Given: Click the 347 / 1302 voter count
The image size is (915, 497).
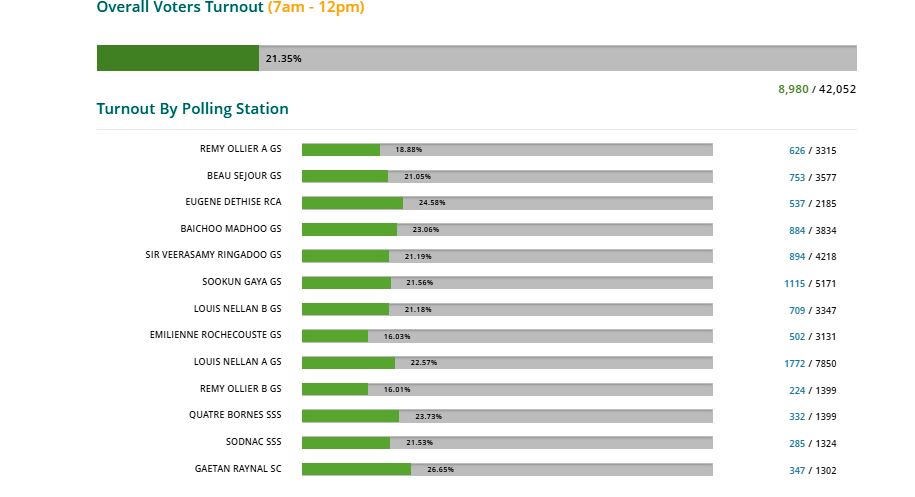Looking at the screenshot, I should click(x=812, y=469).
